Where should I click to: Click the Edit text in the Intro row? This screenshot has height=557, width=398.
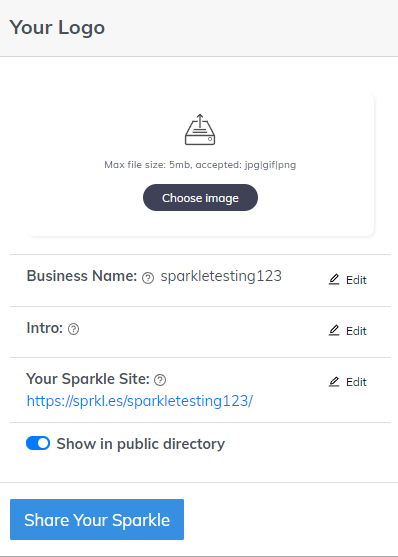(356, 331)
